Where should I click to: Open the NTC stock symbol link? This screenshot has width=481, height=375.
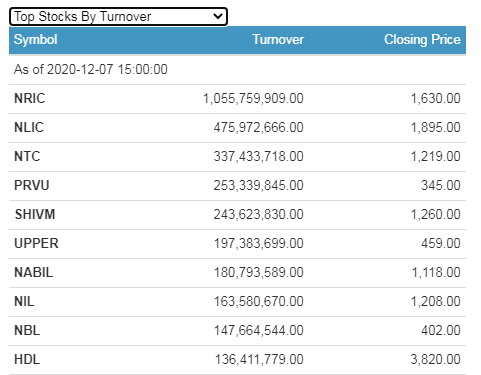(27, 157)
